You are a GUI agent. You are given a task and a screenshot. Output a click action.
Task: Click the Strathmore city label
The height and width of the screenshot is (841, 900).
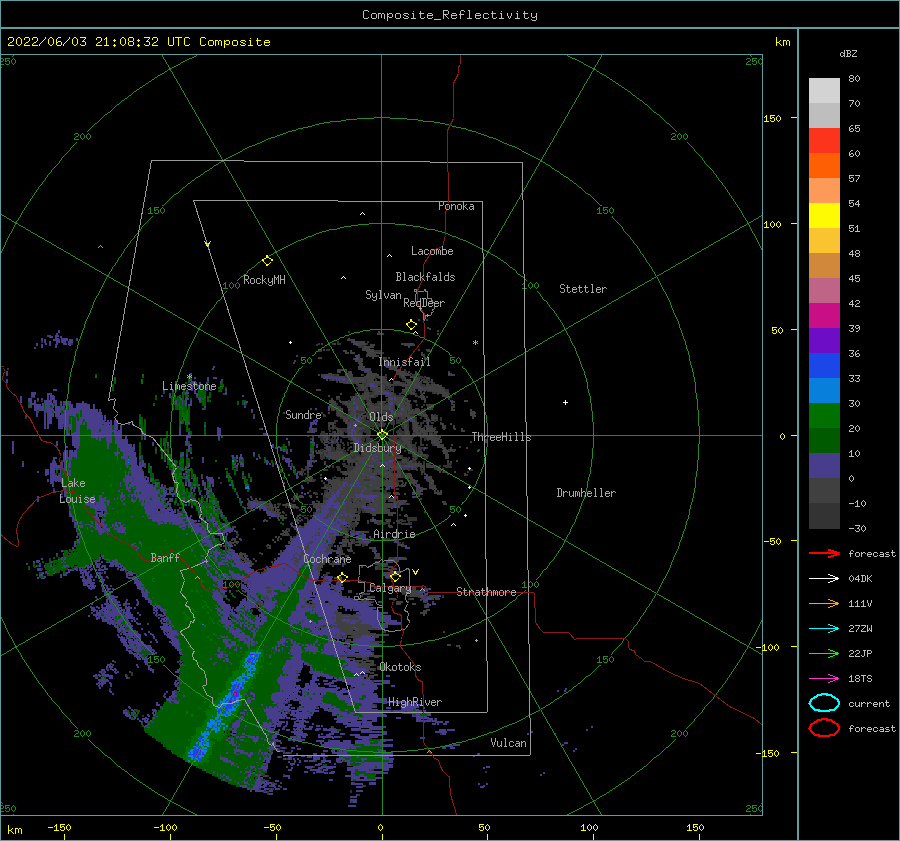pos(486,592)
